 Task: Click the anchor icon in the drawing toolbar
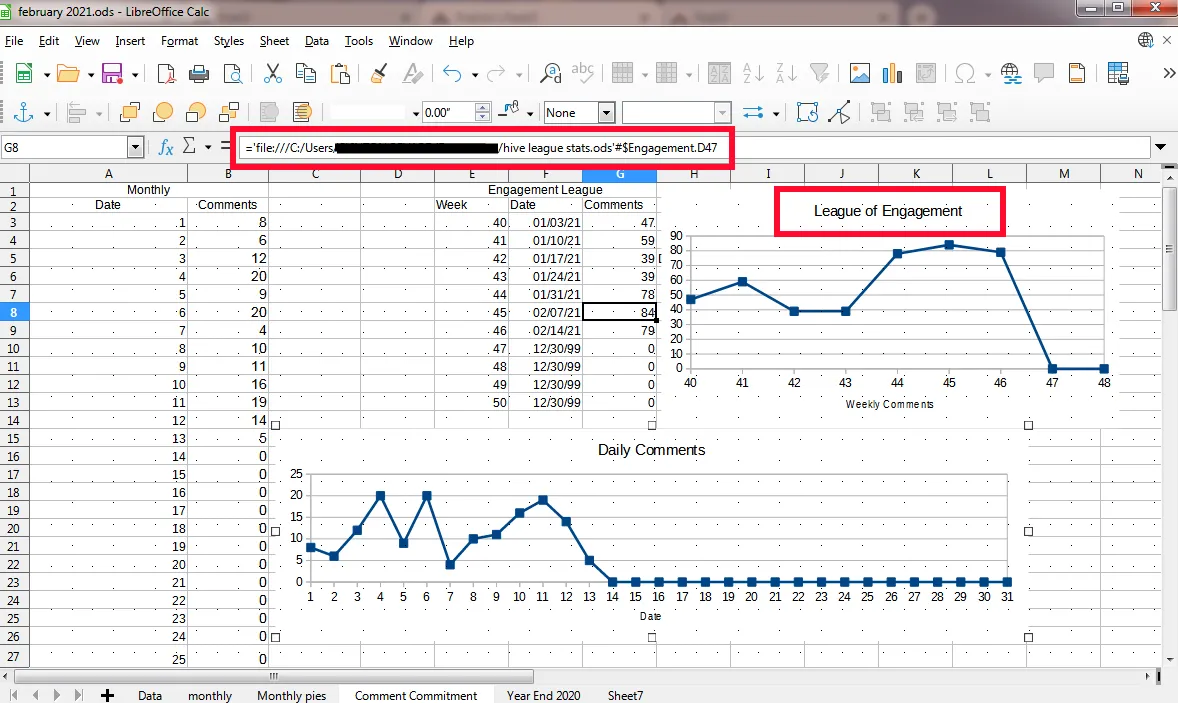[24, 113]
